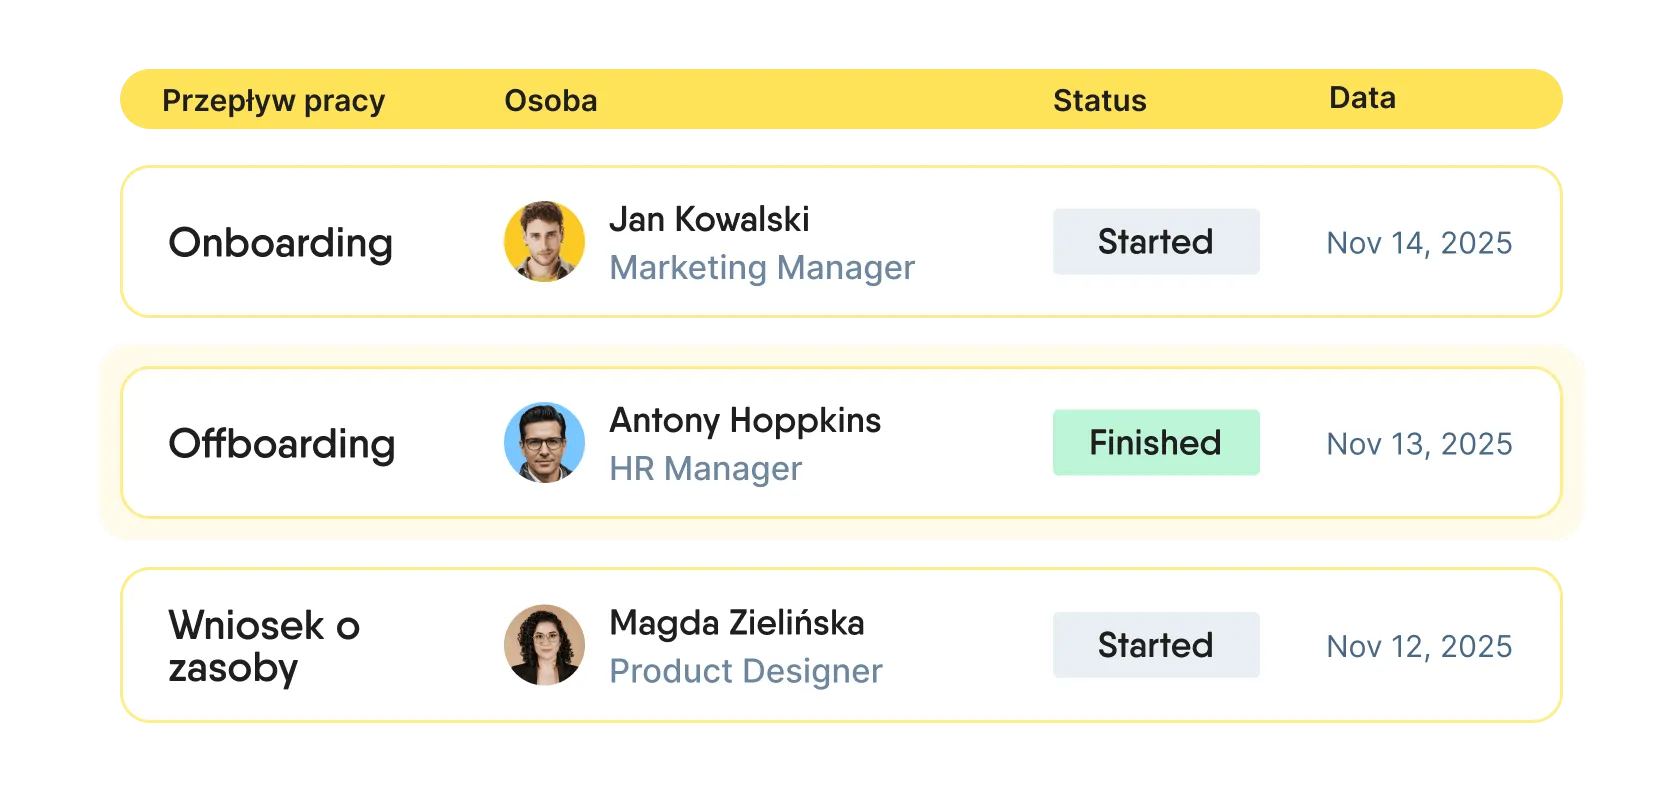
Task: Click Antony Hoppkins' avatar photo
Action: (x=544, y=443)
